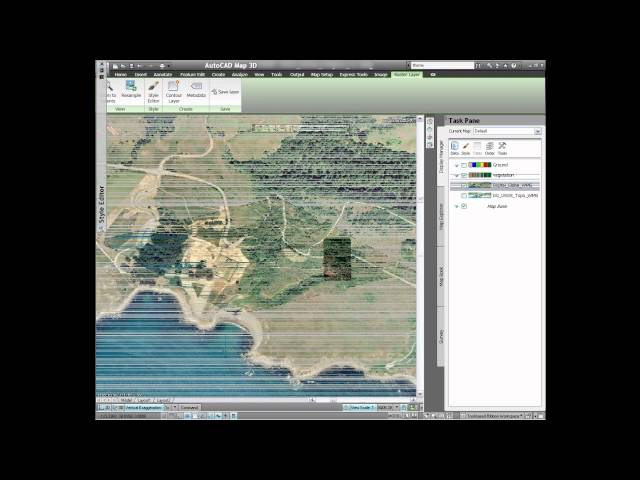Click the Save layer button
Viewport: 640px width, 480px height.
pyautogui.click(x=225, y=92)
